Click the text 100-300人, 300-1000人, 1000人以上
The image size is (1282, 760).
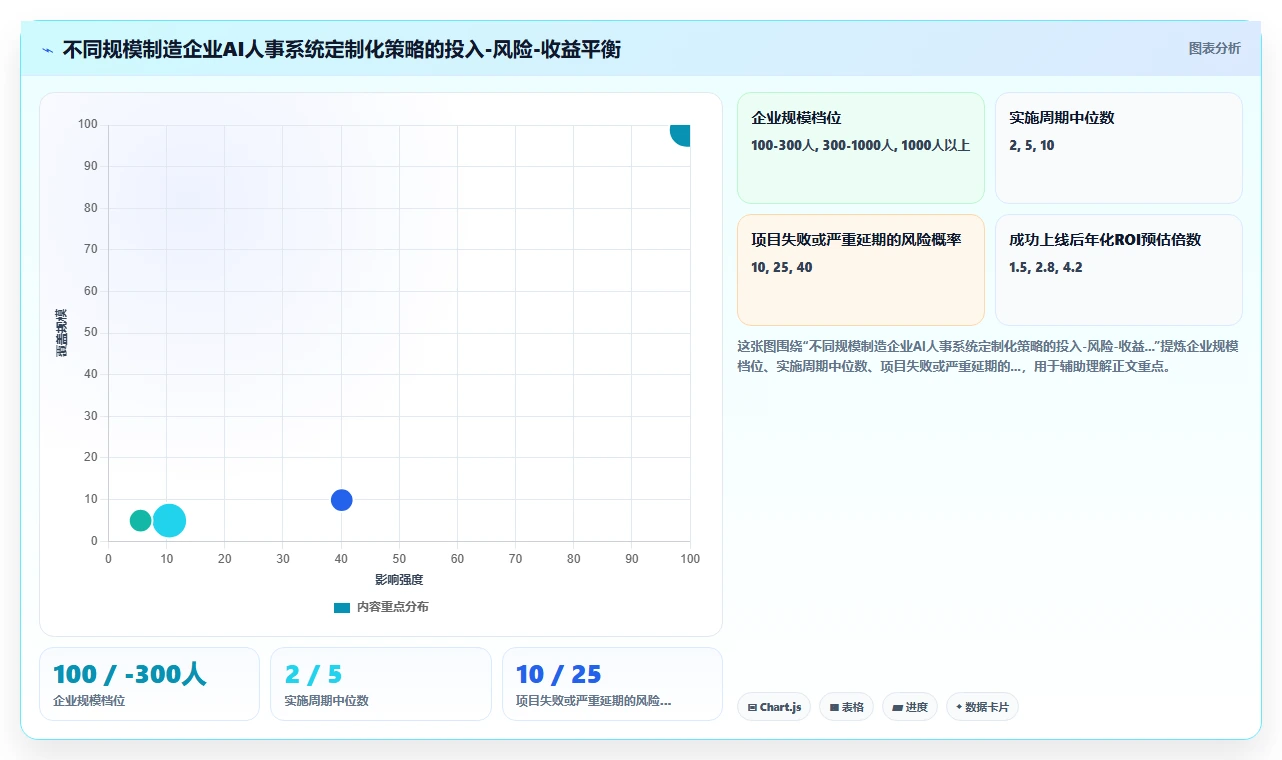pyautogui.click(x=861, y=145)
